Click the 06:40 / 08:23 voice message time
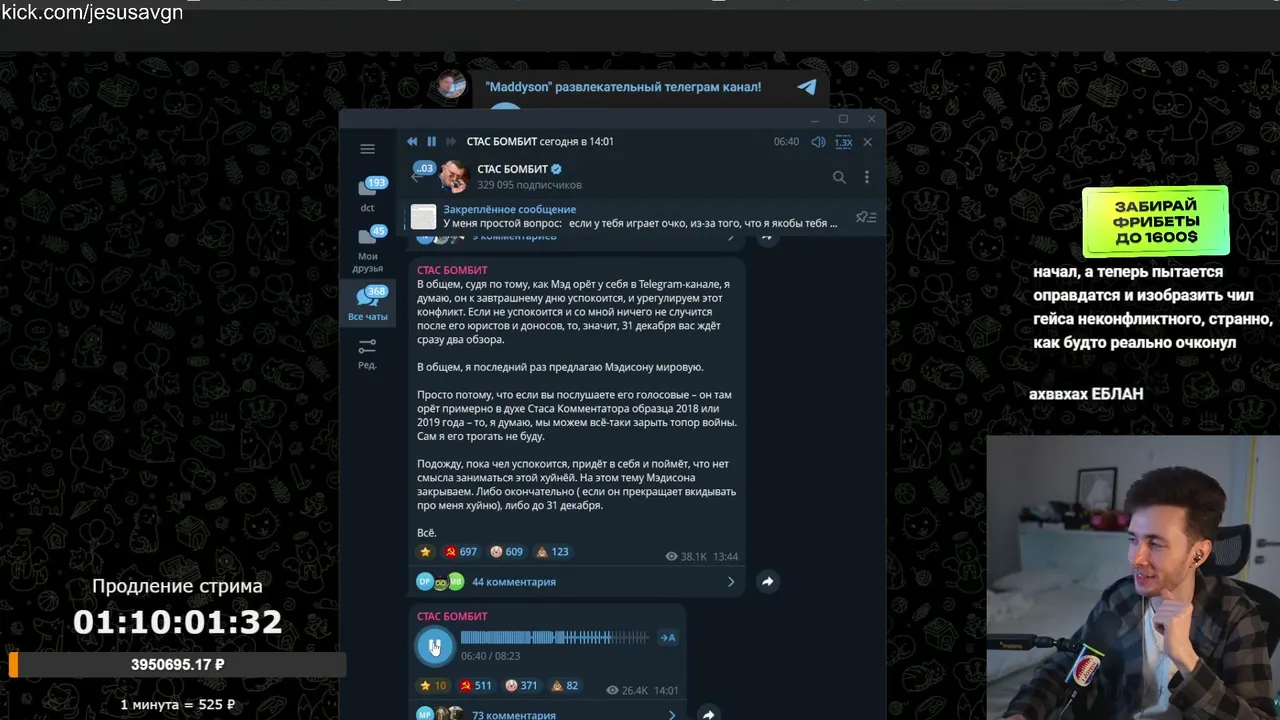Viewport: 1280px width, 720px height. click(490, 656)
